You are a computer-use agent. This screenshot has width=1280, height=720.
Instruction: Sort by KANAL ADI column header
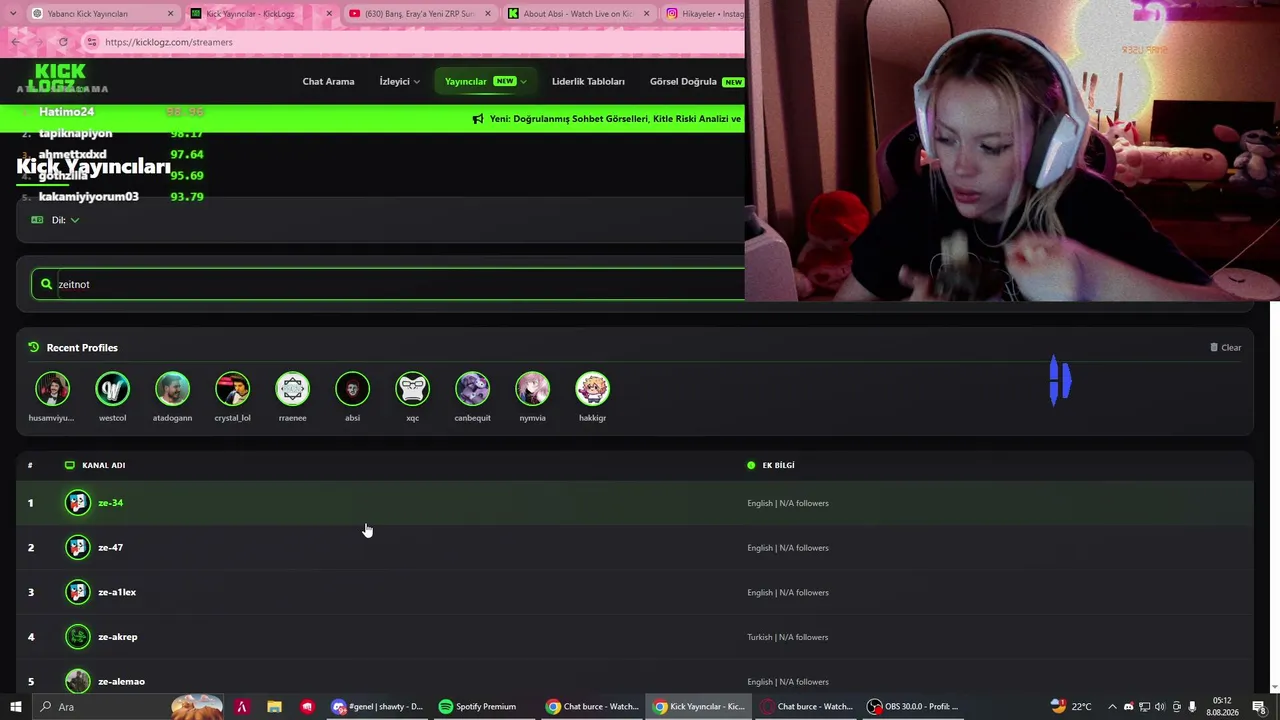pos(103,465)
